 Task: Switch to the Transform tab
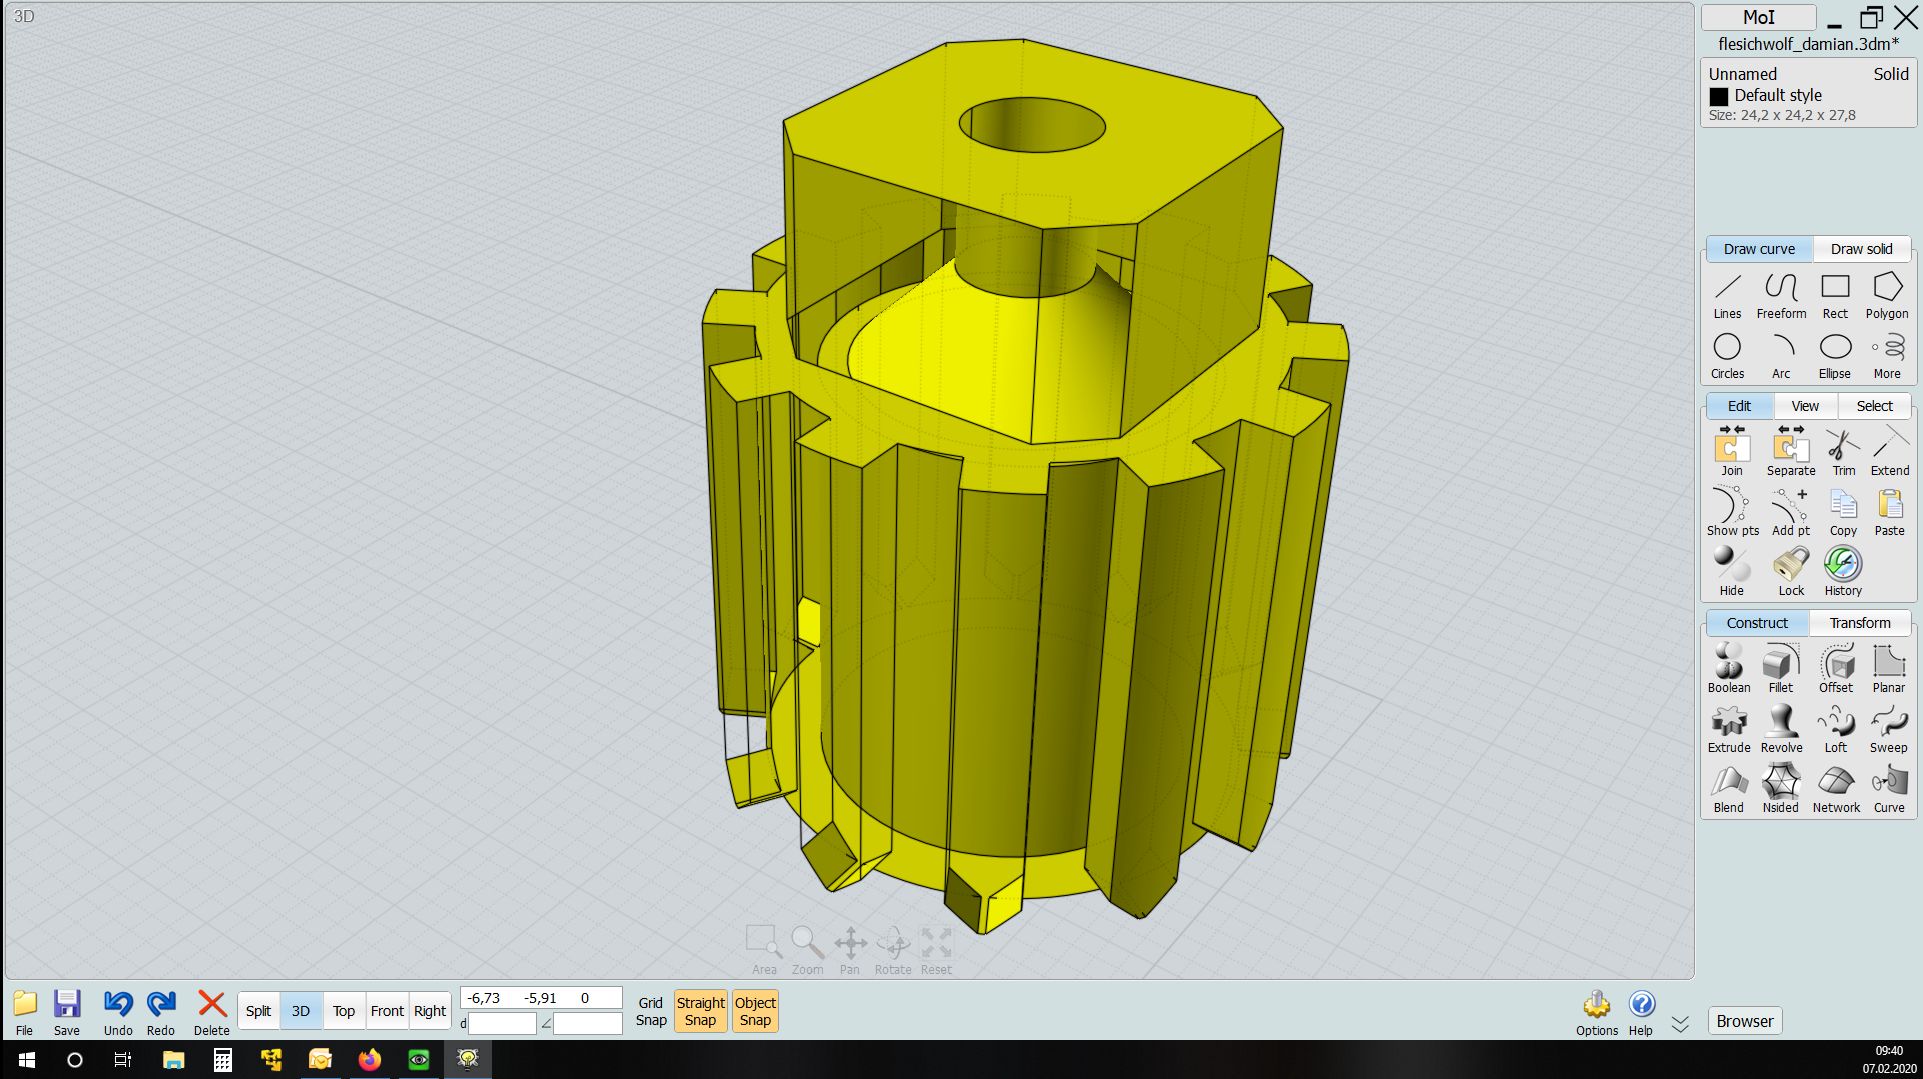coord(1860,623)
